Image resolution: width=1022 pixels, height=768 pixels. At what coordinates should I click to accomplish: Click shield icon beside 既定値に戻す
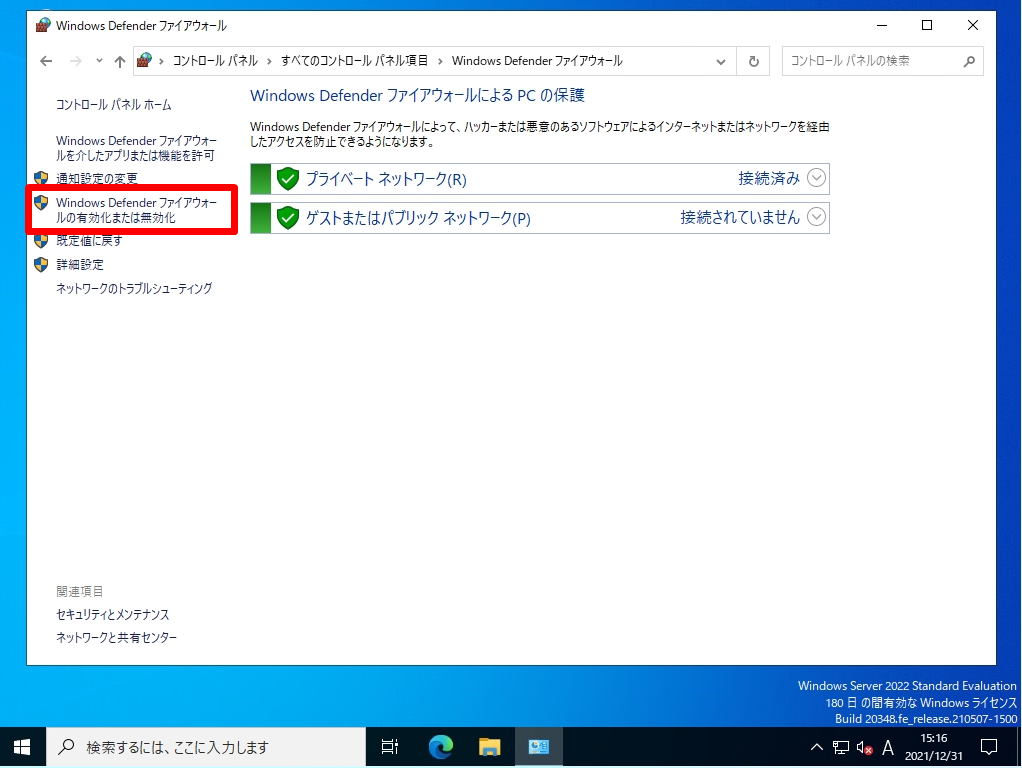click(x=41, y=241)
